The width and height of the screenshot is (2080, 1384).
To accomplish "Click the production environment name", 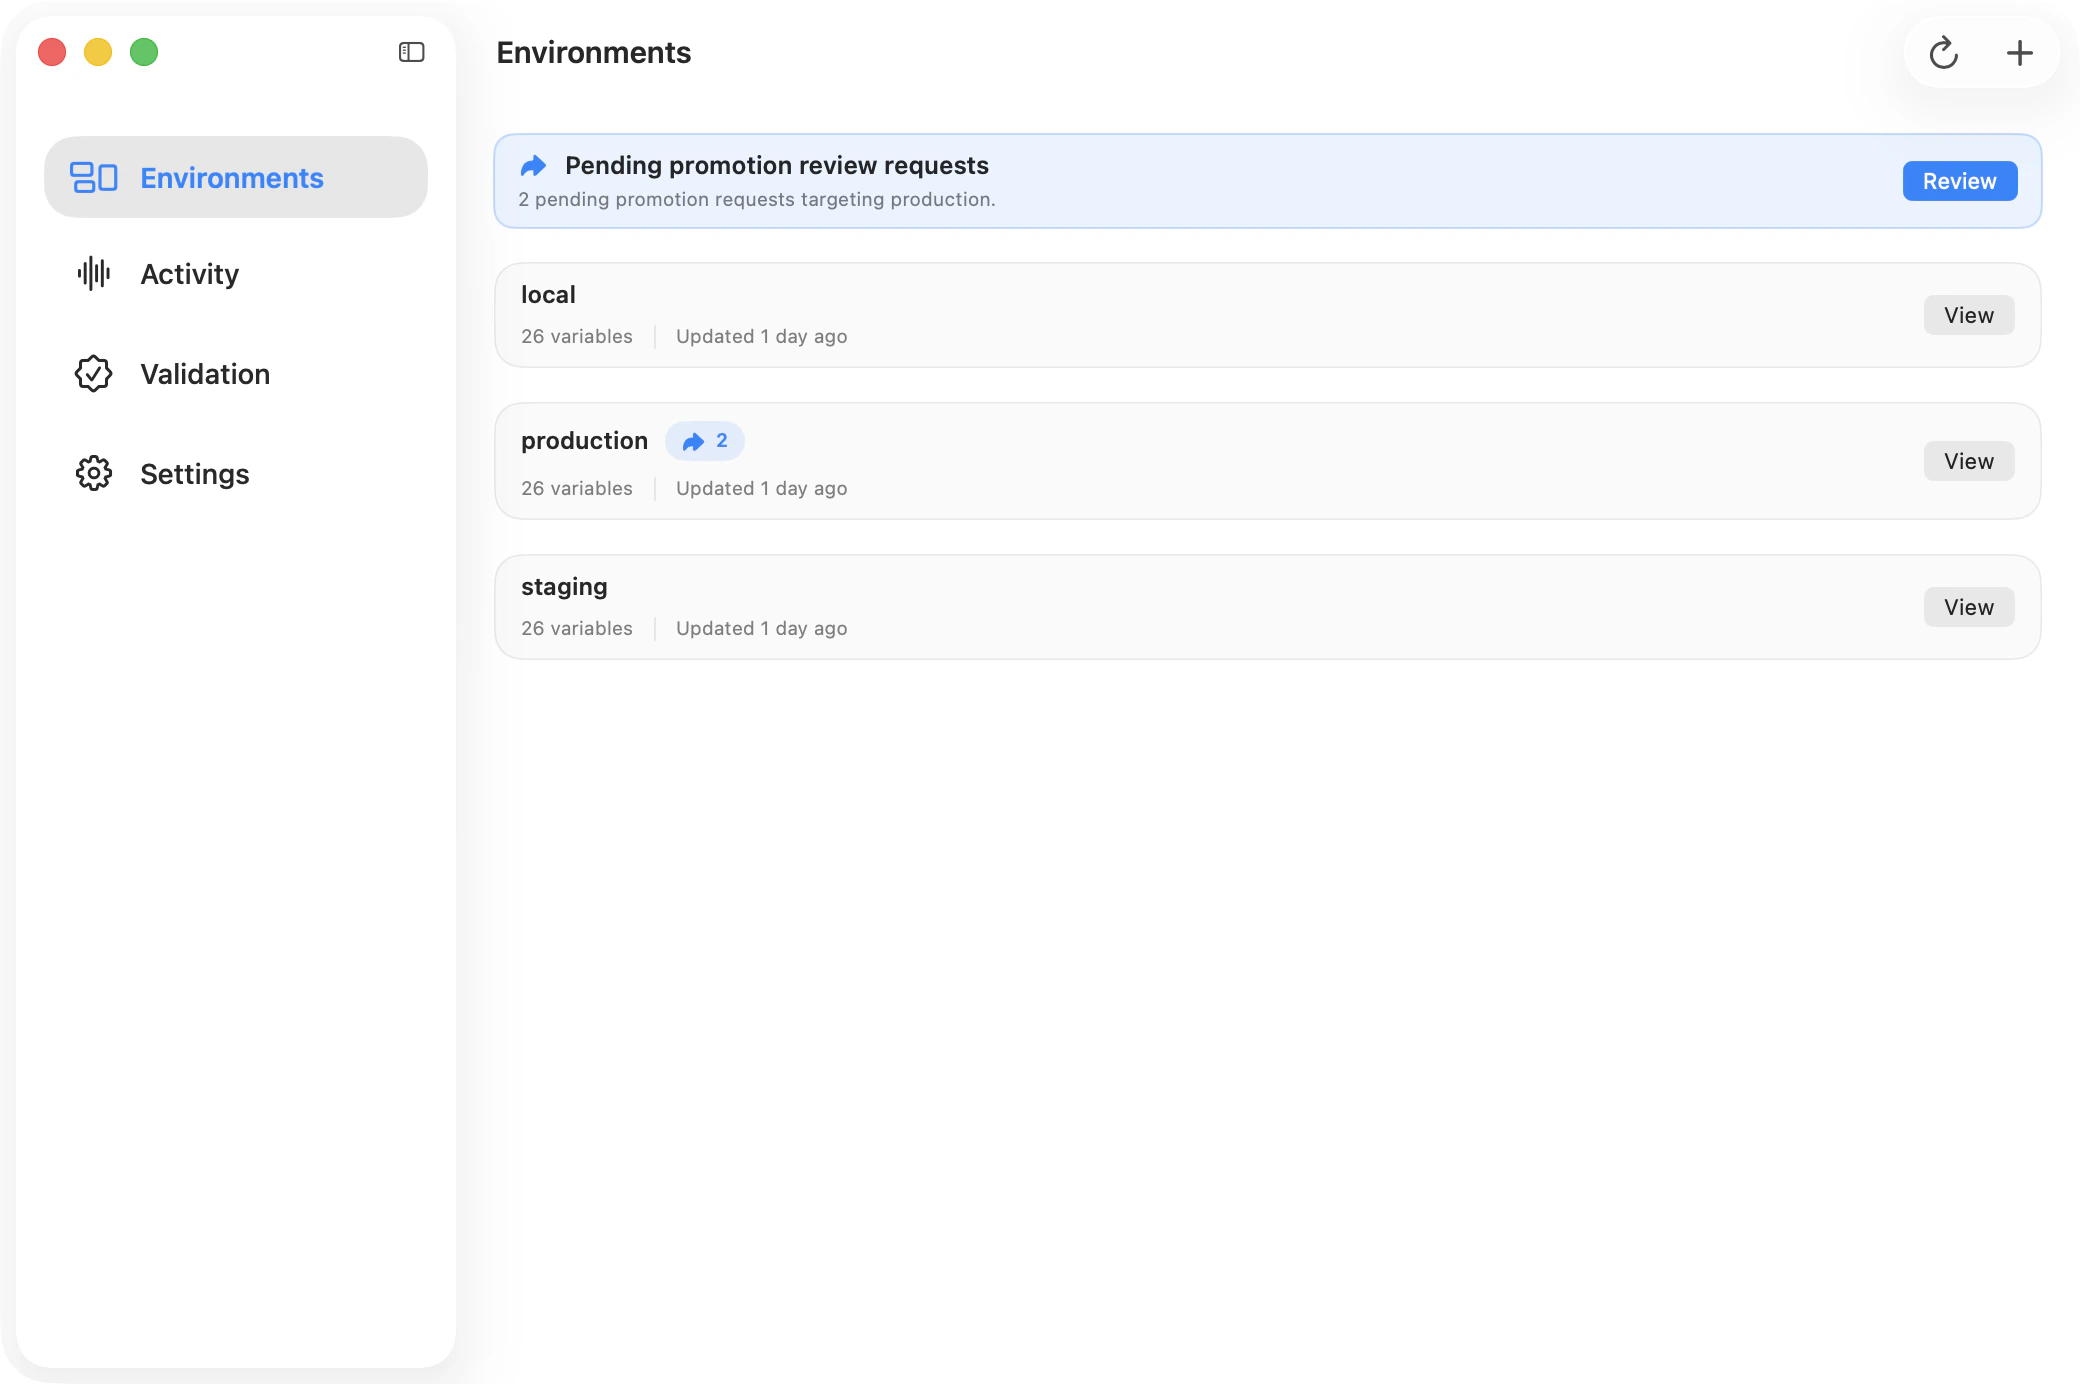I will [x=584, y=441].
